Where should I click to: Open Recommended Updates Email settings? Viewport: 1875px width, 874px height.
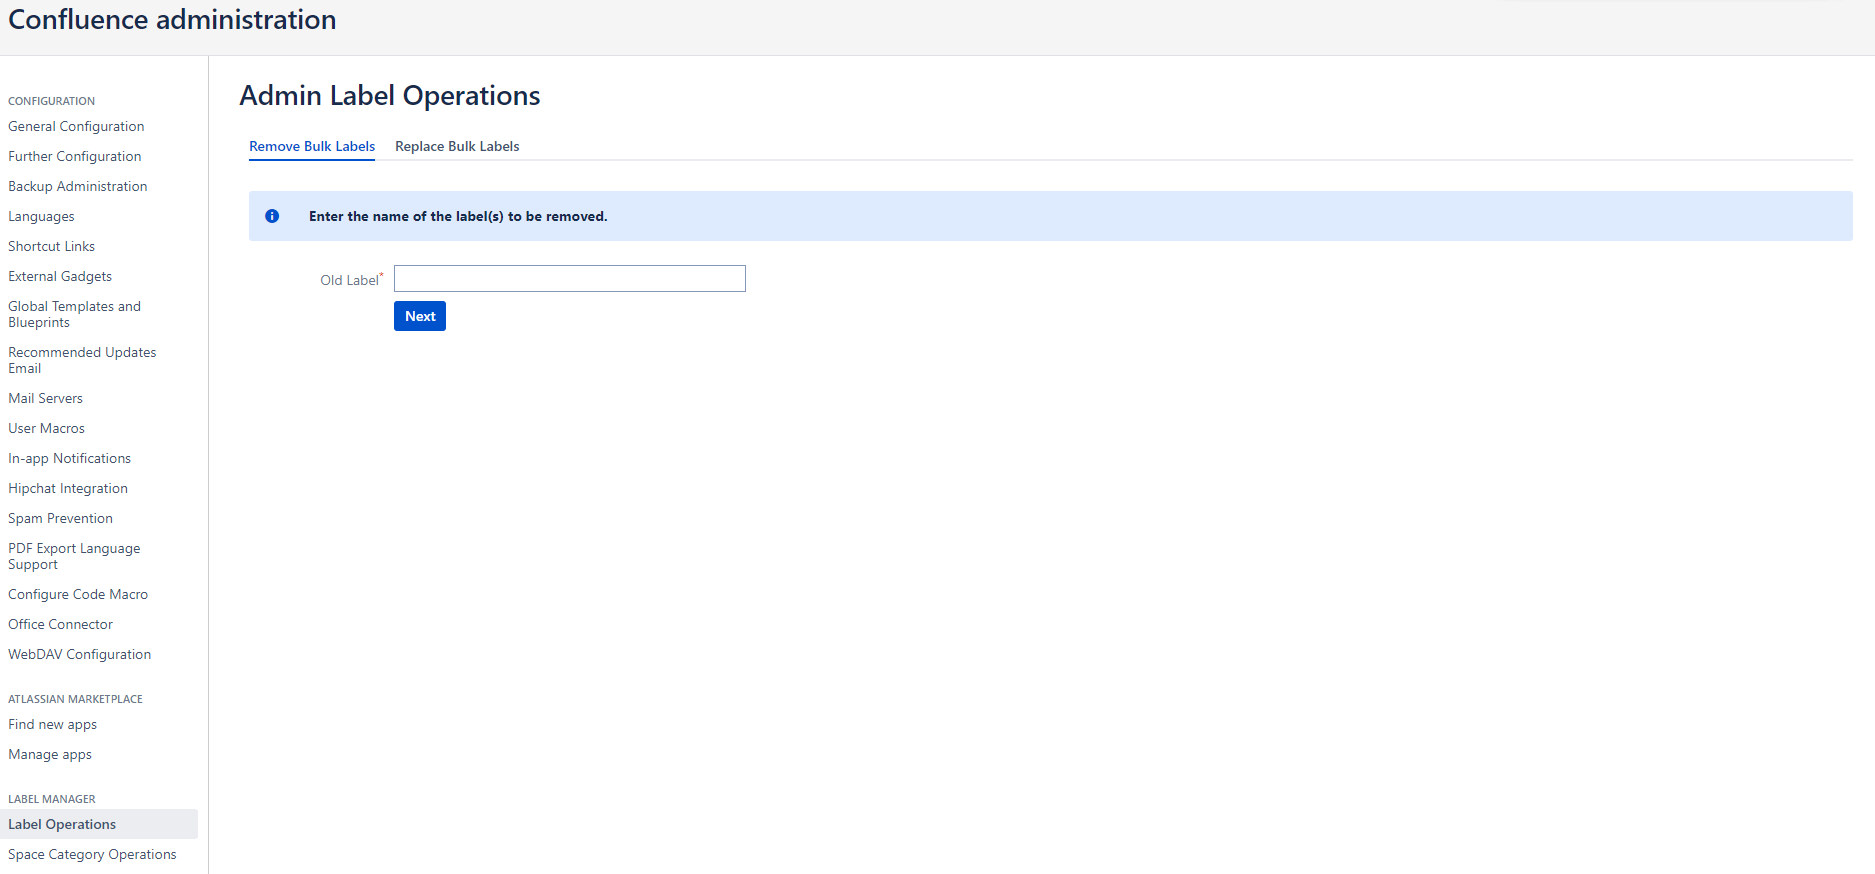coord(82,360)
